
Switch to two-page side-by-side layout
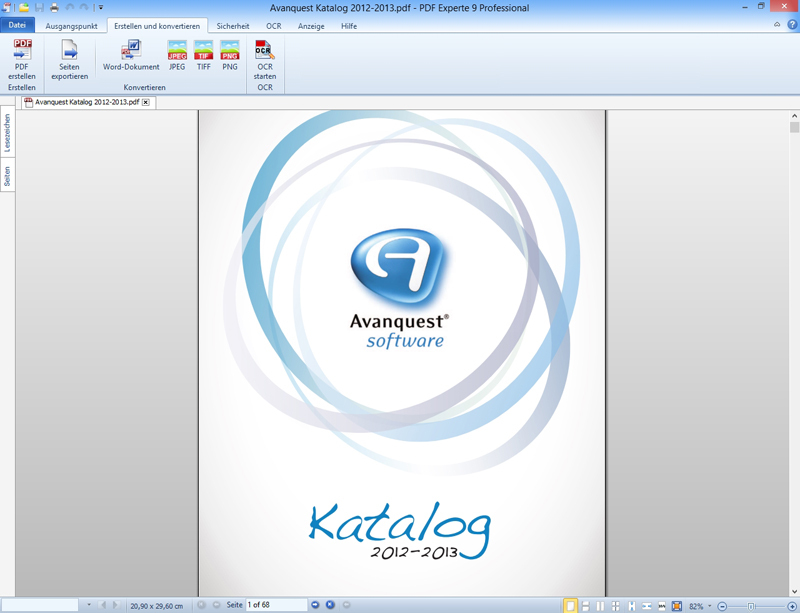tap(601, 606)
